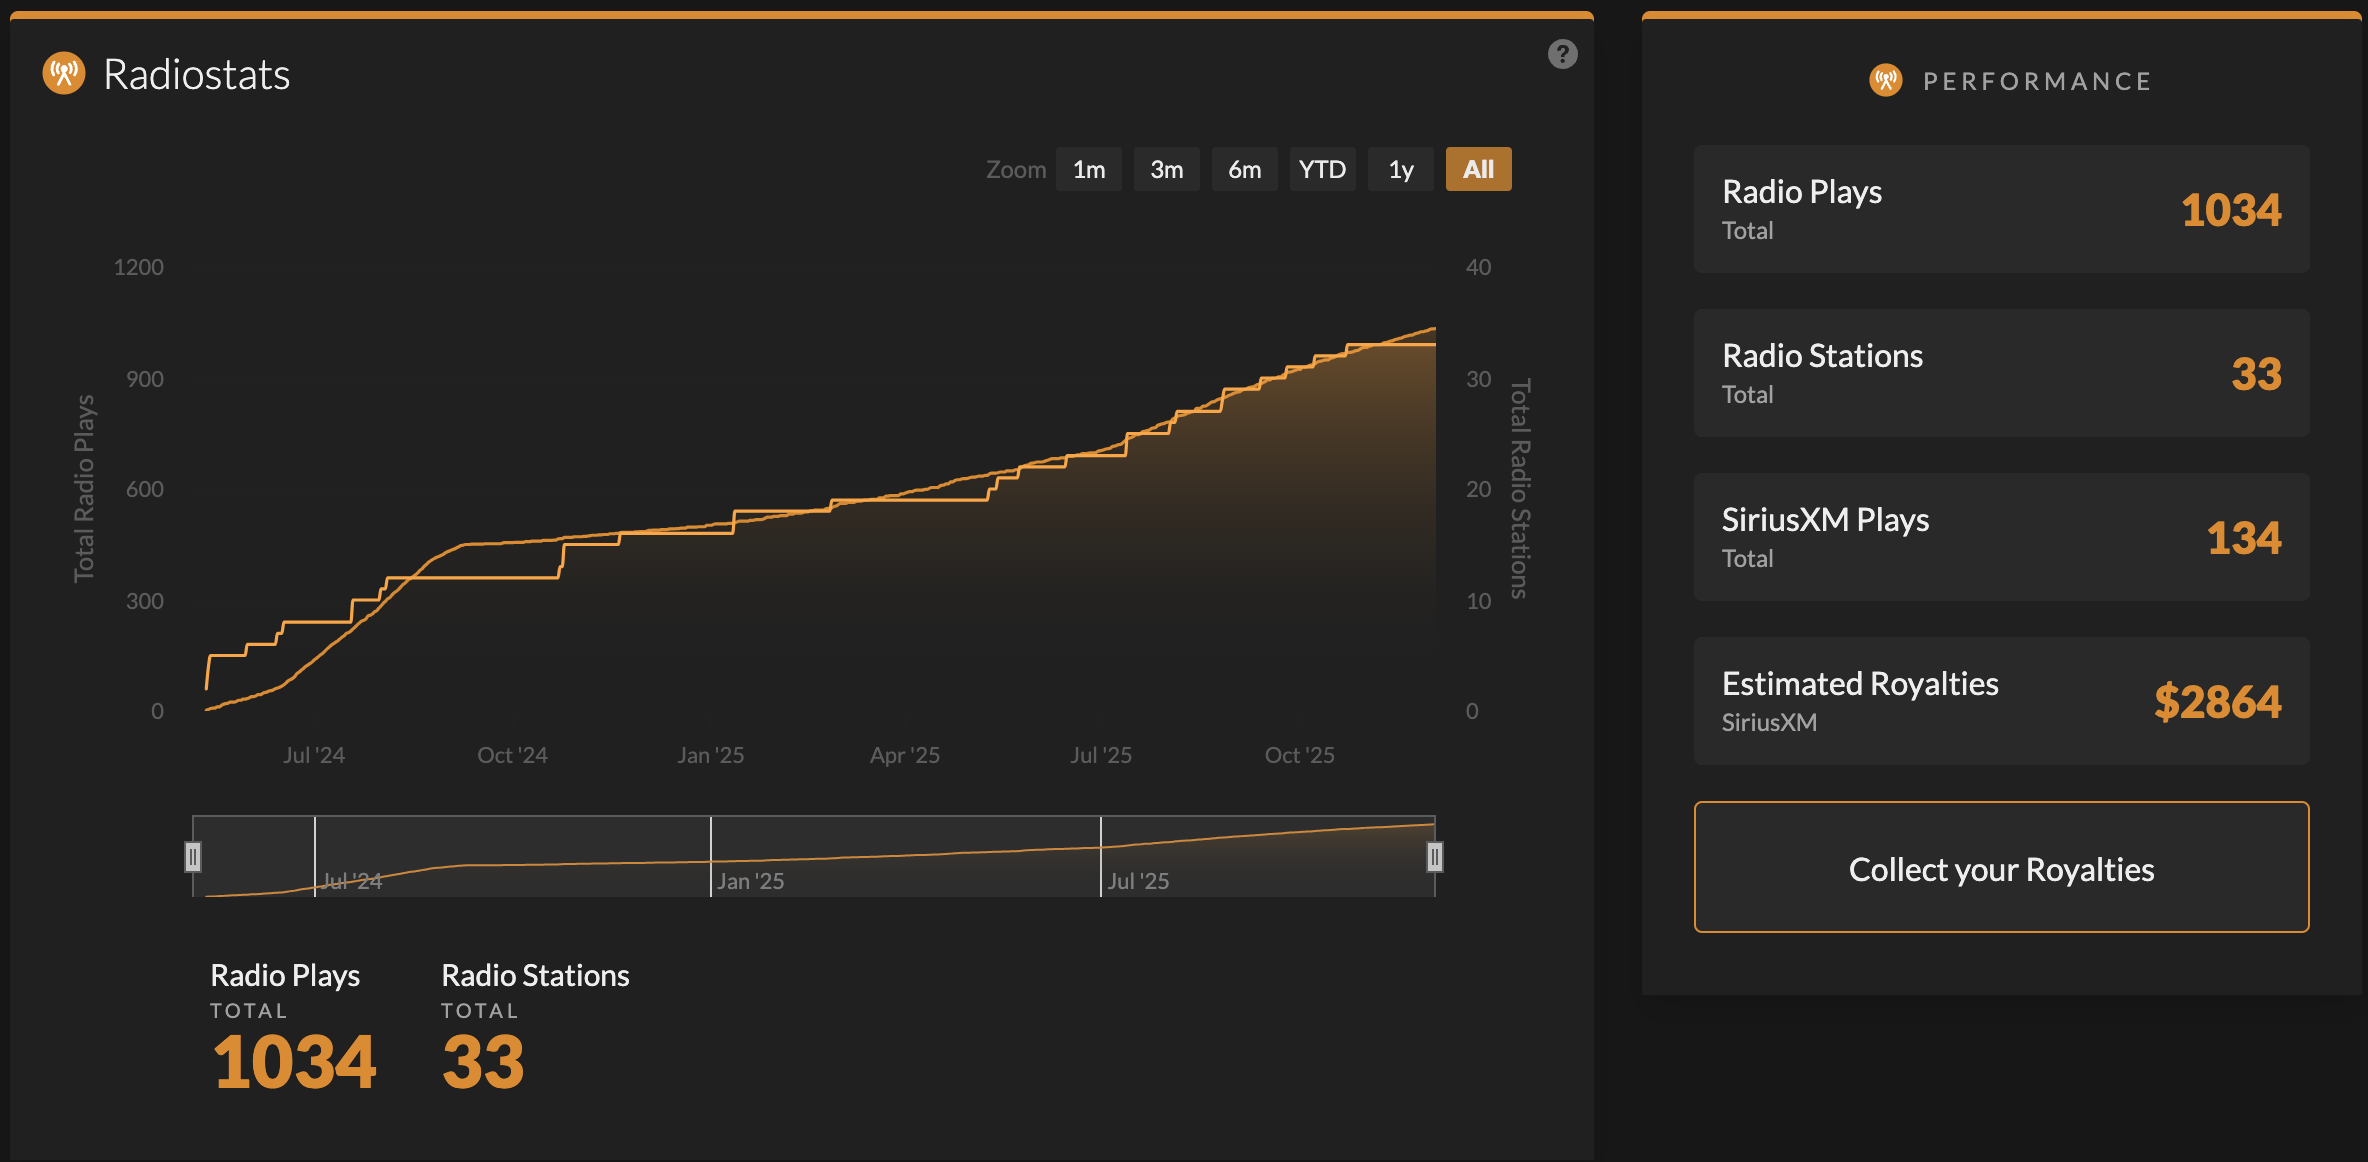Set chart zoom to 3m
Image resolution: width=2368 pixels, height=1162 pixels.
click(1166, 169)
